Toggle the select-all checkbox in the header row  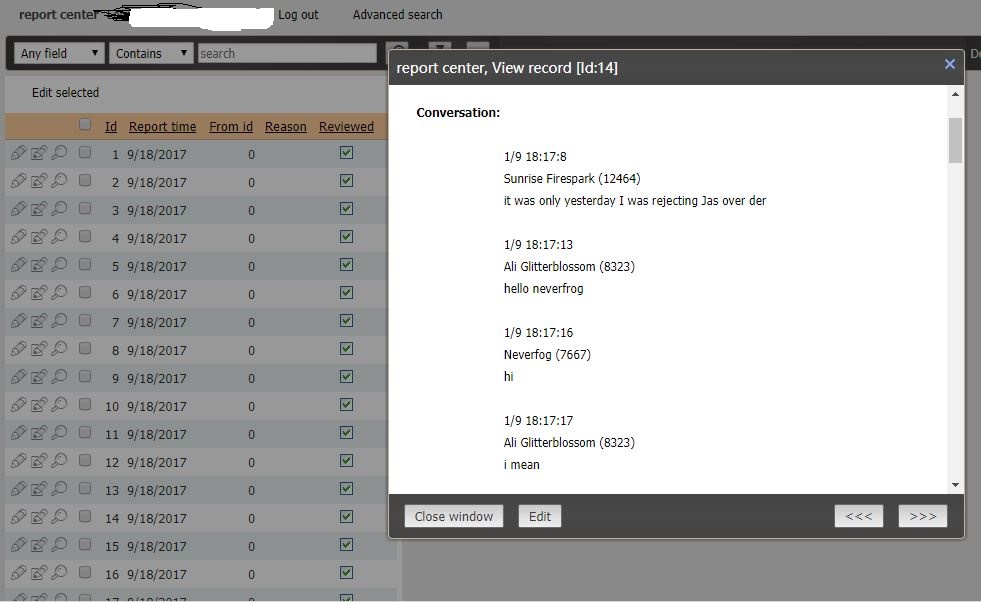pyautogui.click(x=86, y=126)
